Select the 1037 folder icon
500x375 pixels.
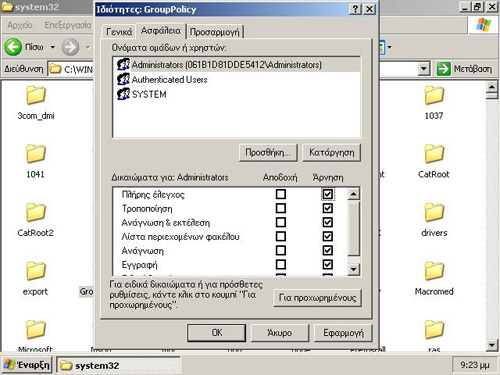[434, 95]
